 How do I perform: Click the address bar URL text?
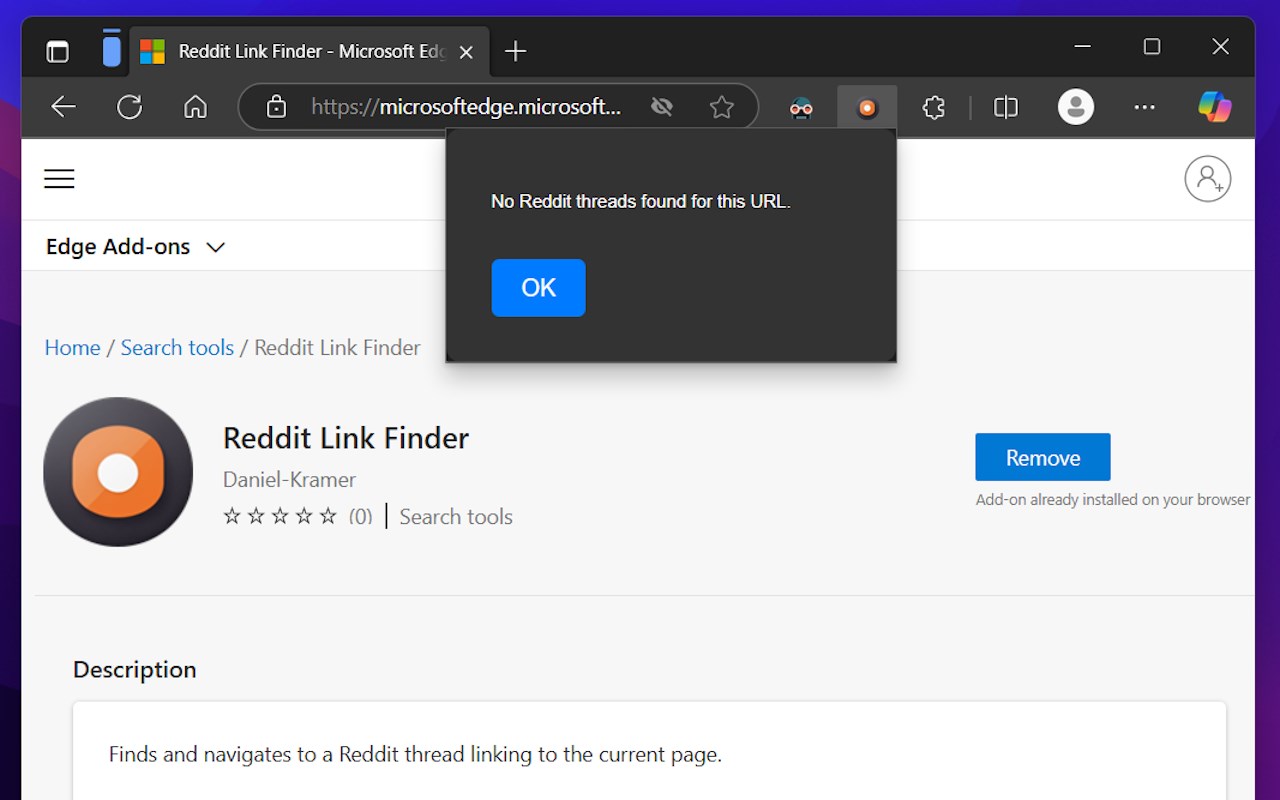[466, 107]
